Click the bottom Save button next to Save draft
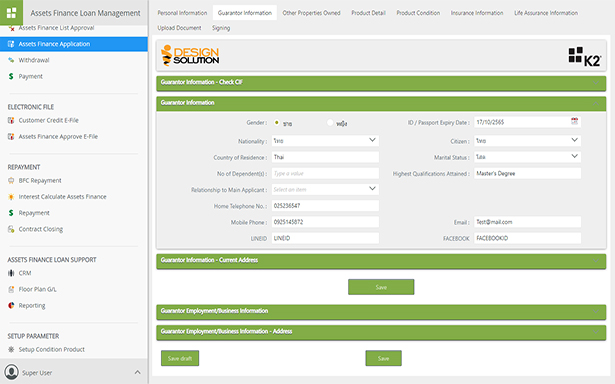 click(384, 358)
